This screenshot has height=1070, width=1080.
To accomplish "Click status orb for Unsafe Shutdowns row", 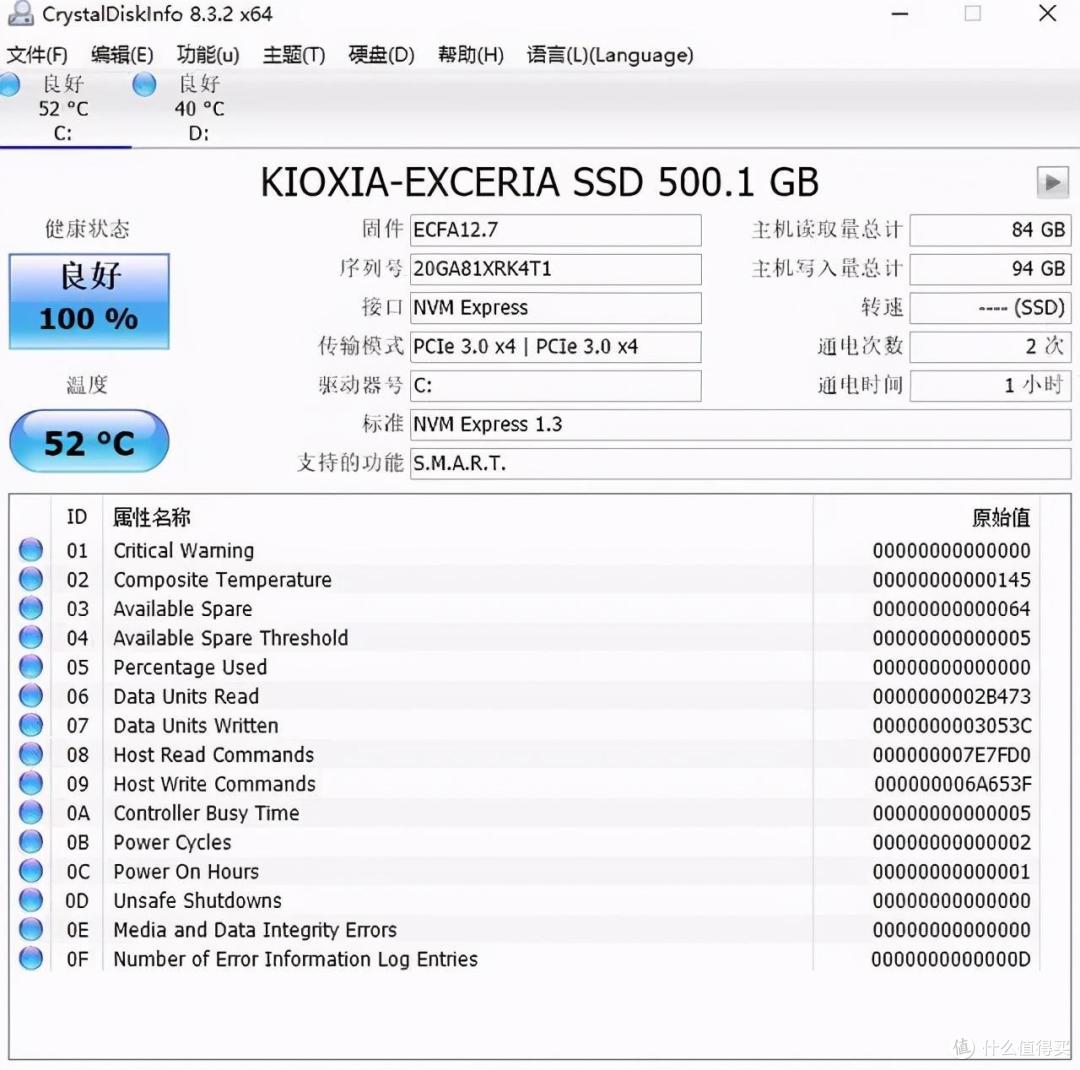I will pyautogui.click(x=31, y=900).
